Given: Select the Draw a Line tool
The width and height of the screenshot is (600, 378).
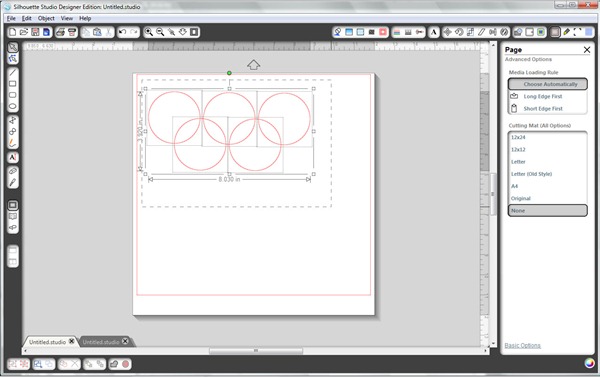Looking at the screenshot, I should tap(13, 72).
